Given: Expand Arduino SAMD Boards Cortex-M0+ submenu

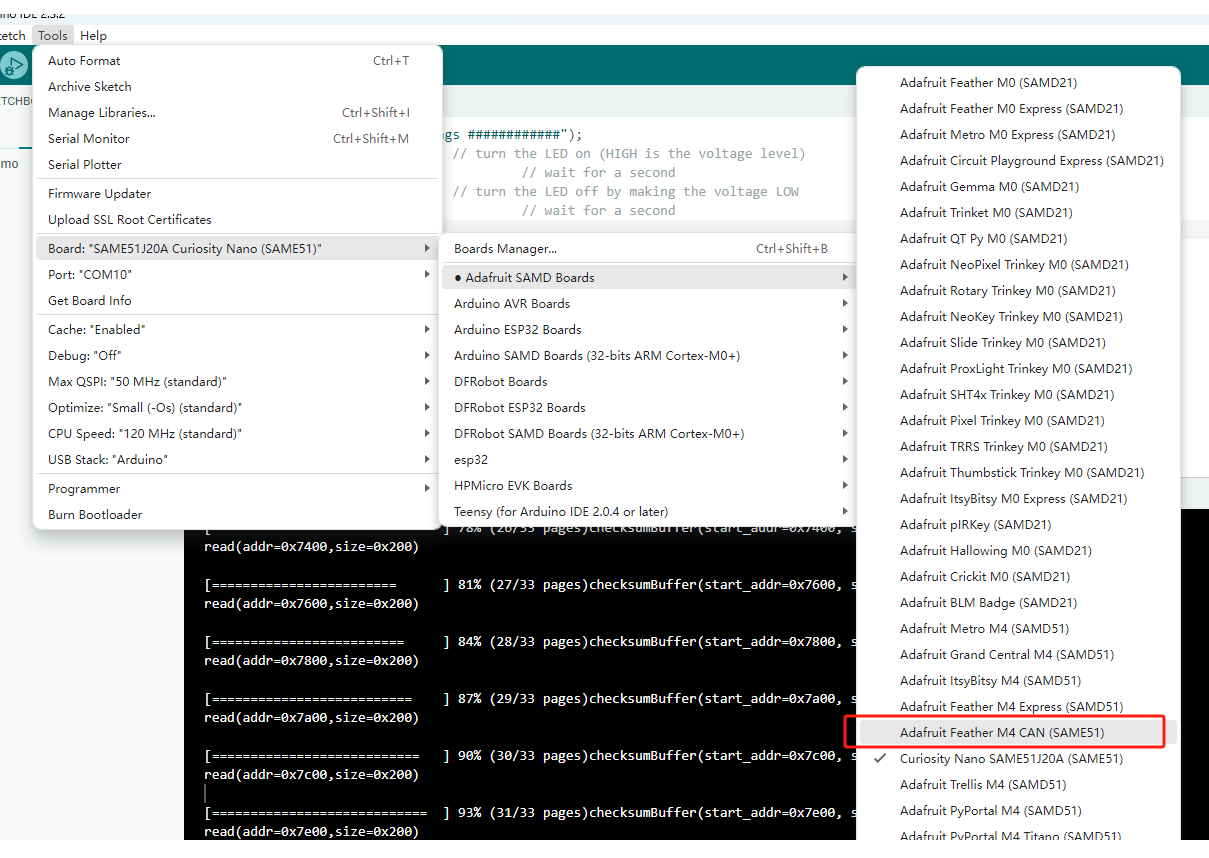Looking at the screenshot, I should (648, 356).
